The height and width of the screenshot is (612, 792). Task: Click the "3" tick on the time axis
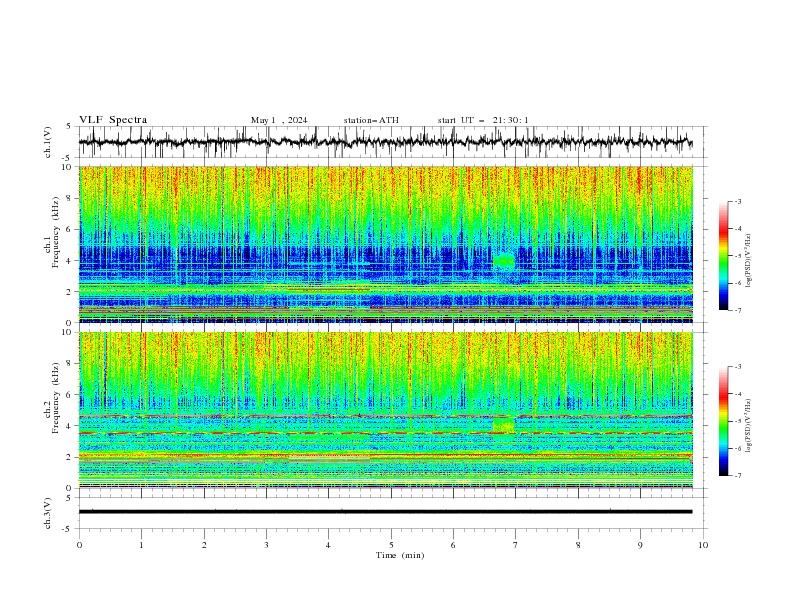(x=266, y=545)
